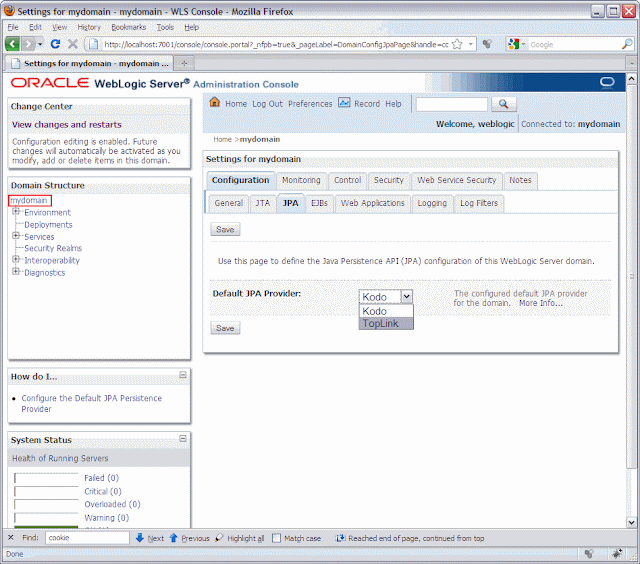Minimize the How do I panel
Viewport: 640px width, 564px height.
(x=183, y=375)
